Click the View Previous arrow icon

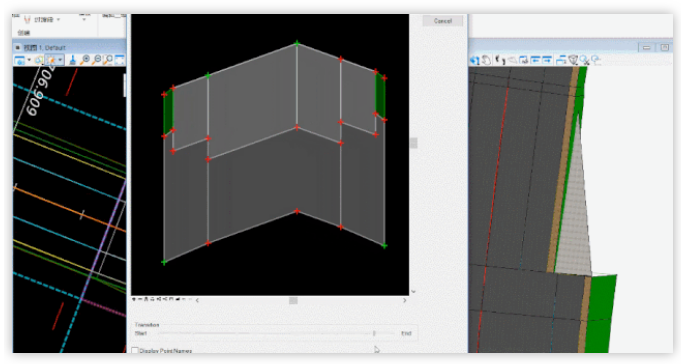(x=535, y=60)
